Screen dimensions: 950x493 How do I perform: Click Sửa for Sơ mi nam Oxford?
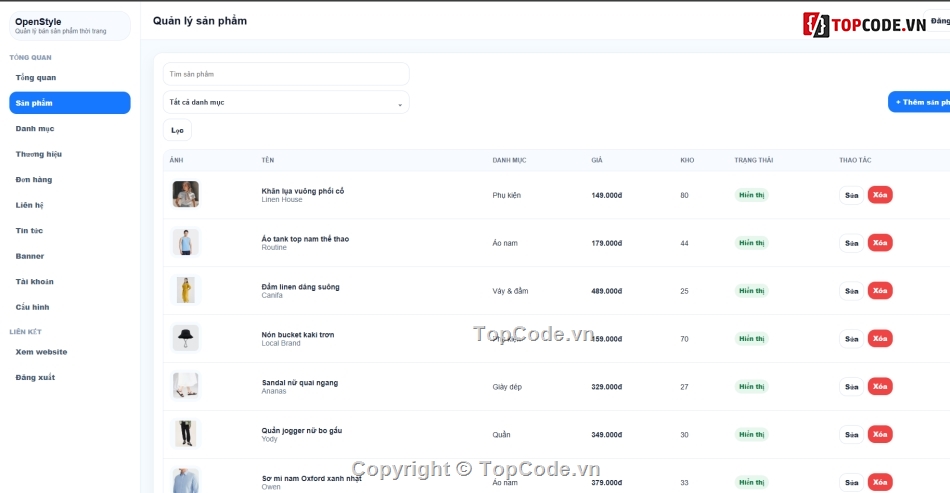click(851, 482)
